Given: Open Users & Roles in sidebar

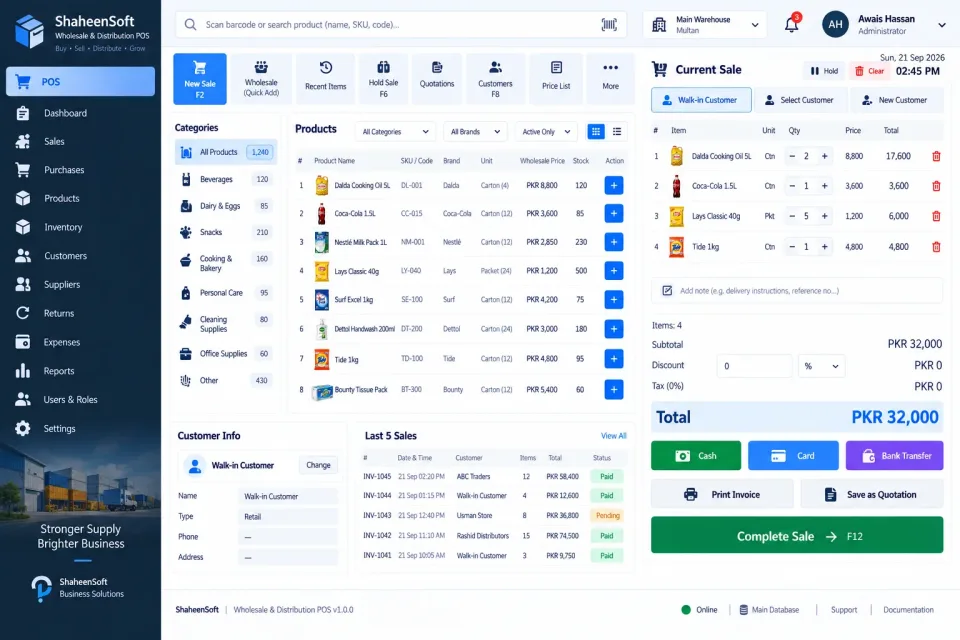Looking at the screenshot, I should 80,400.
